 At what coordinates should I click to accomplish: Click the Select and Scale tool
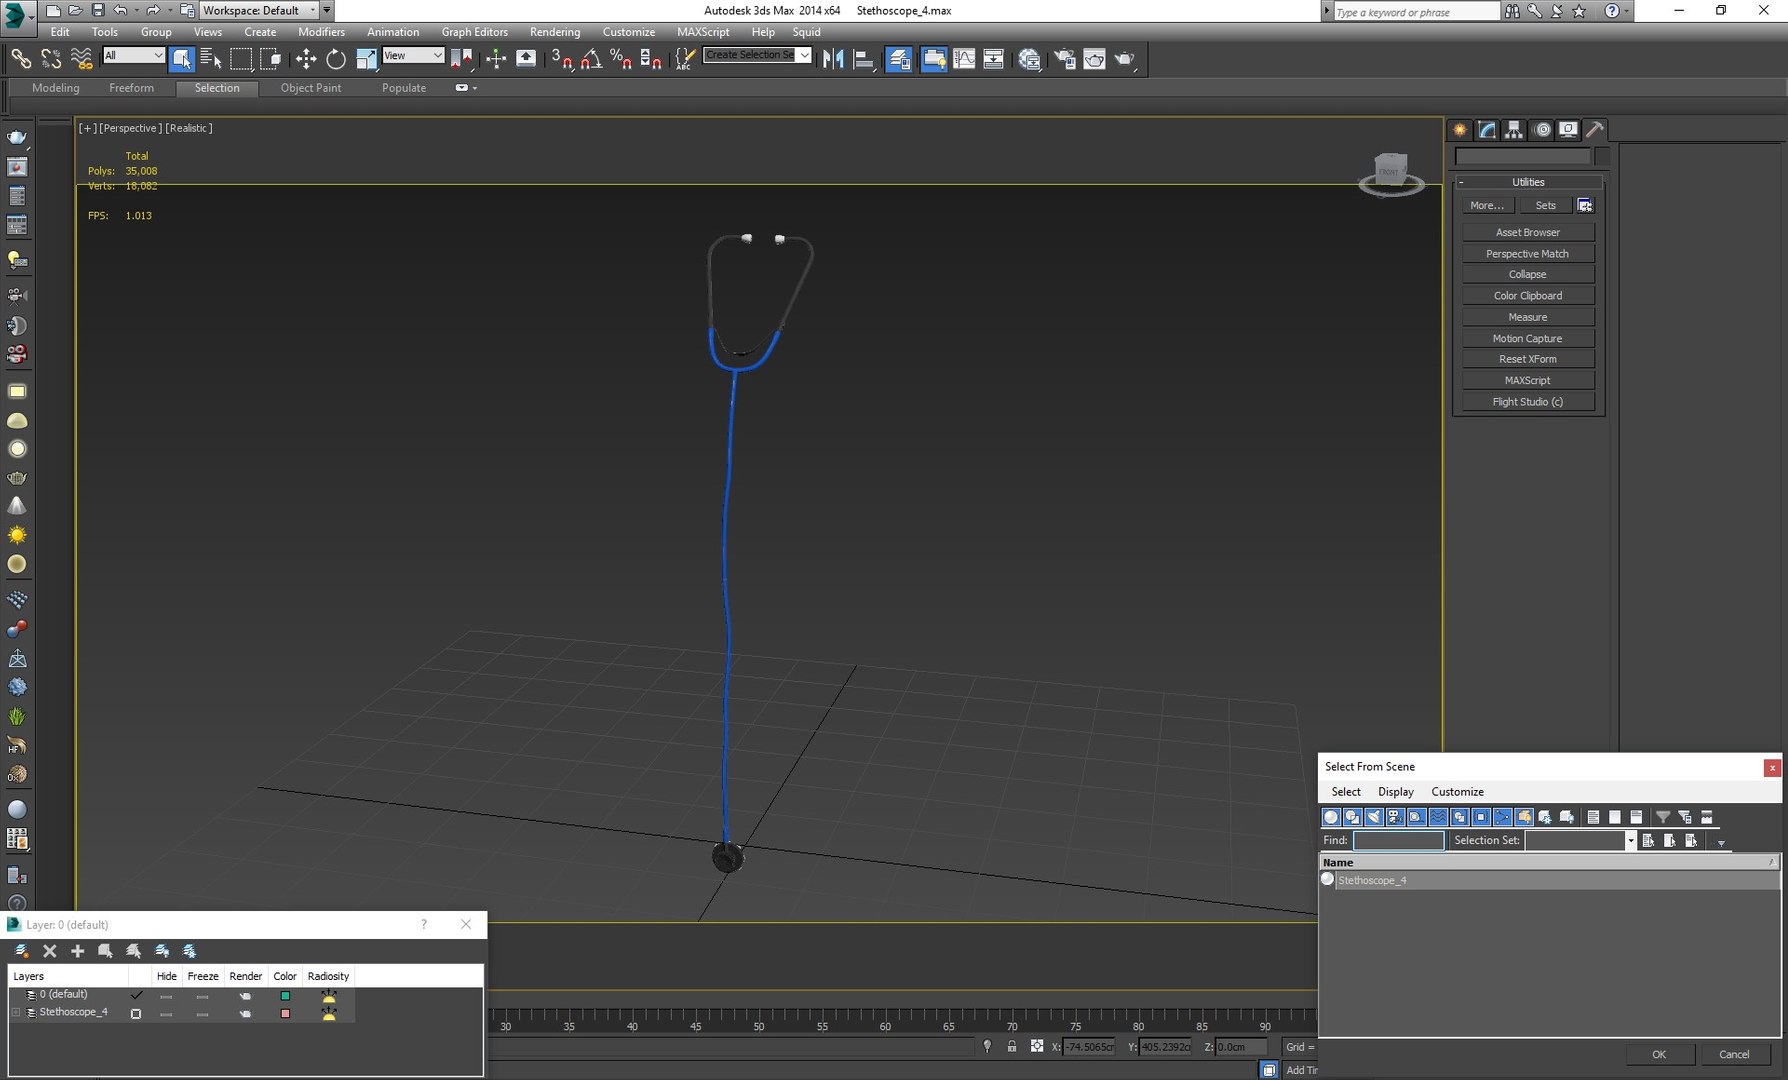click(366, 59)
